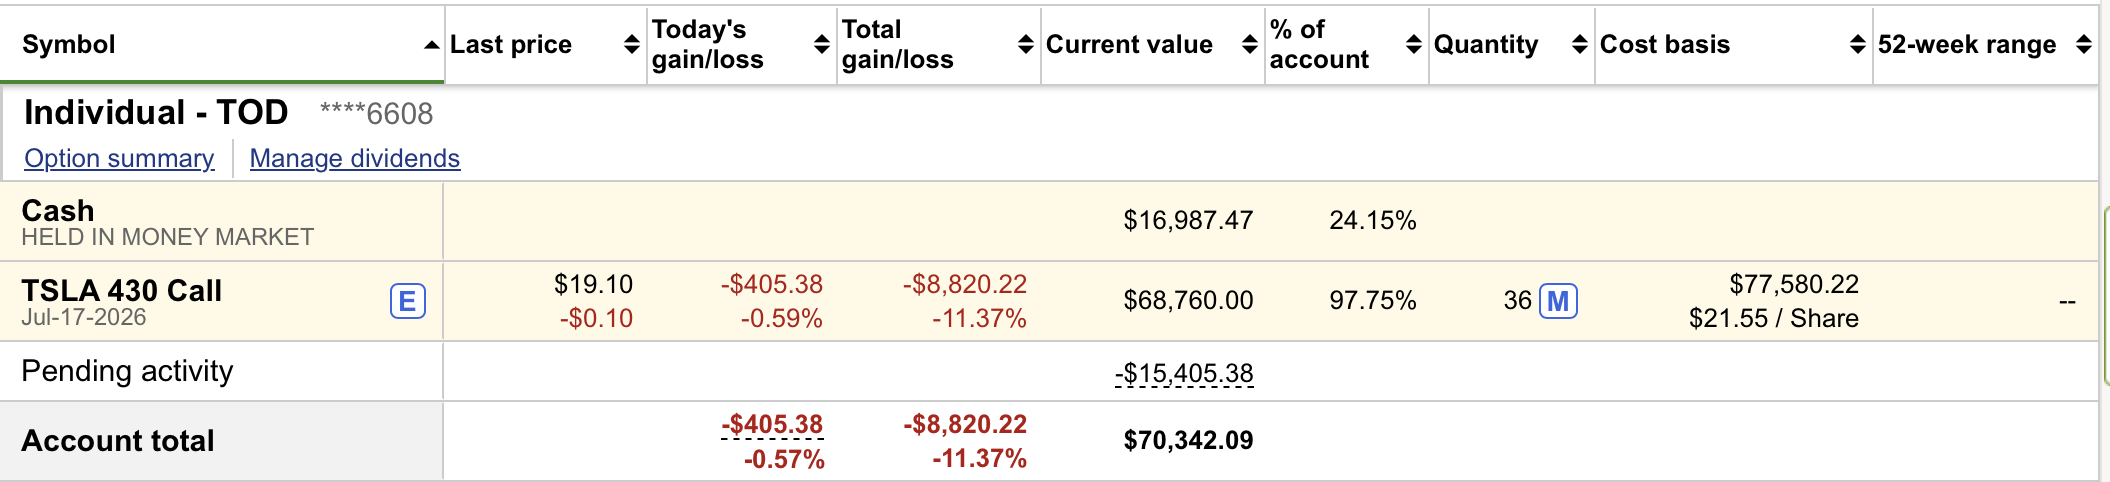The width and height of the screenshot is (2110, 482).
Task: Select the Cash money market row
Action: (58, 211)
